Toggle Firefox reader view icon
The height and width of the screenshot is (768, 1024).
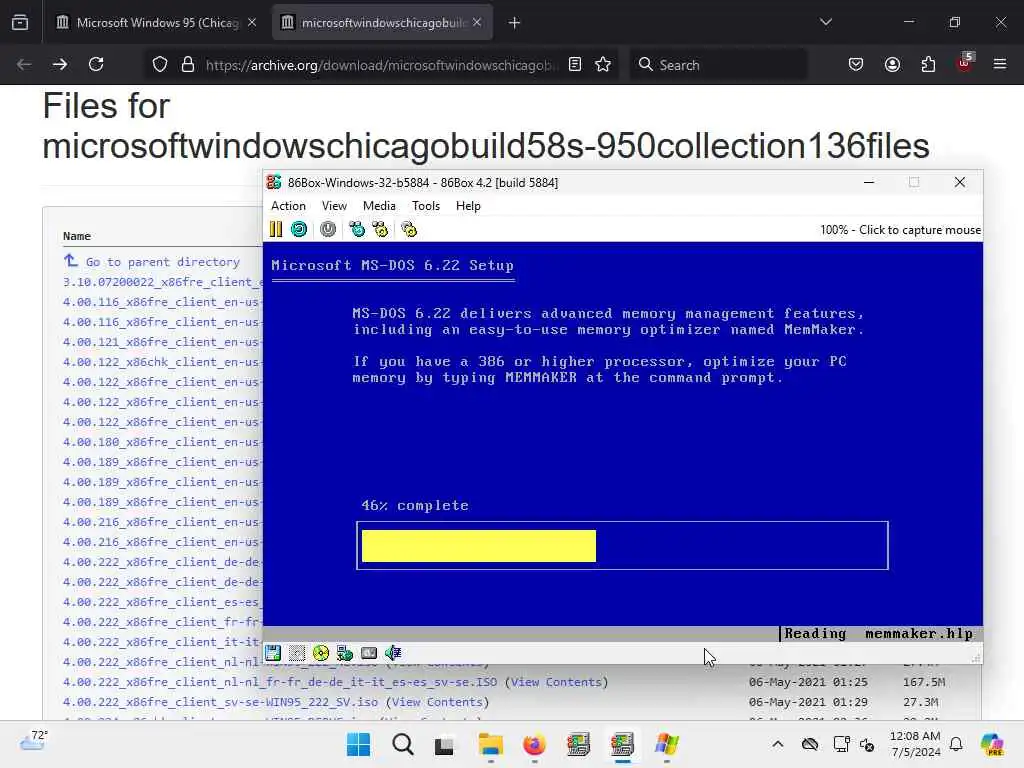coord(575,64)
